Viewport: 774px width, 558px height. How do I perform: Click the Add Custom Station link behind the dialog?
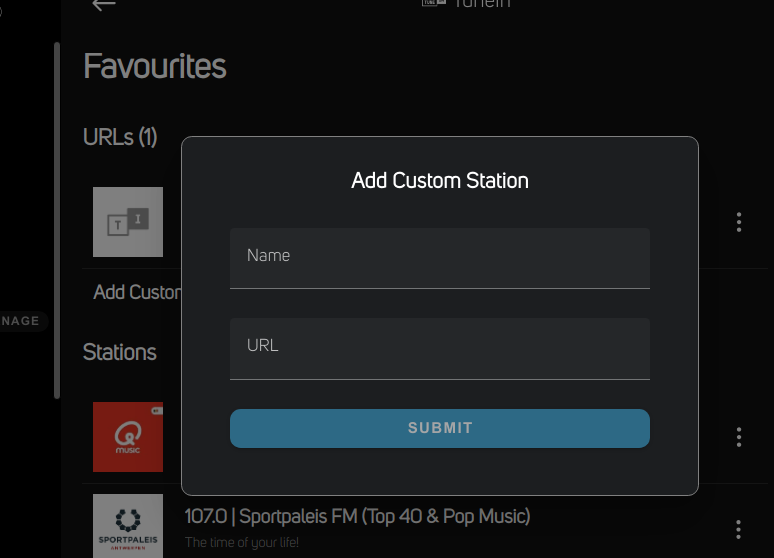tap(137, 293)
